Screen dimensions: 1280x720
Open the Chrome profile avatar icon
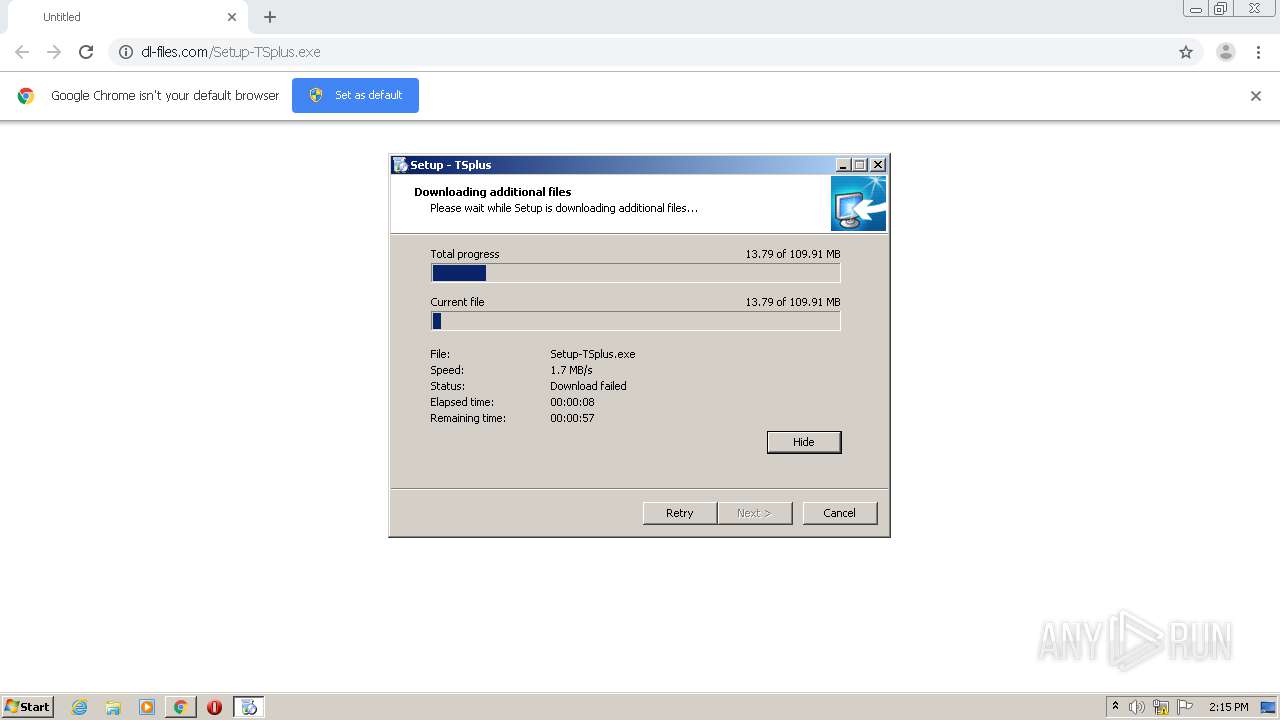(1226, 52)
